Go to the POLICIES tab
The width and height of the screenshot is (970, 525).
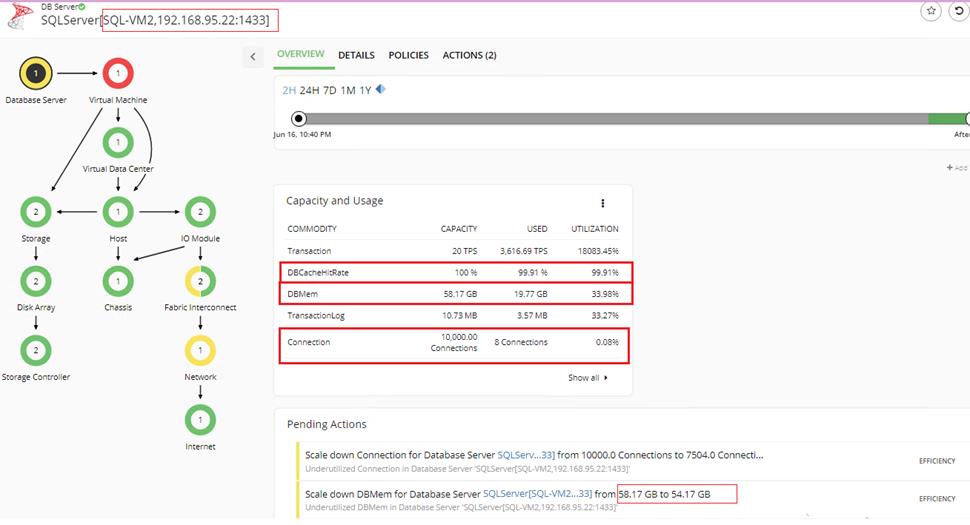pos(408,55)
